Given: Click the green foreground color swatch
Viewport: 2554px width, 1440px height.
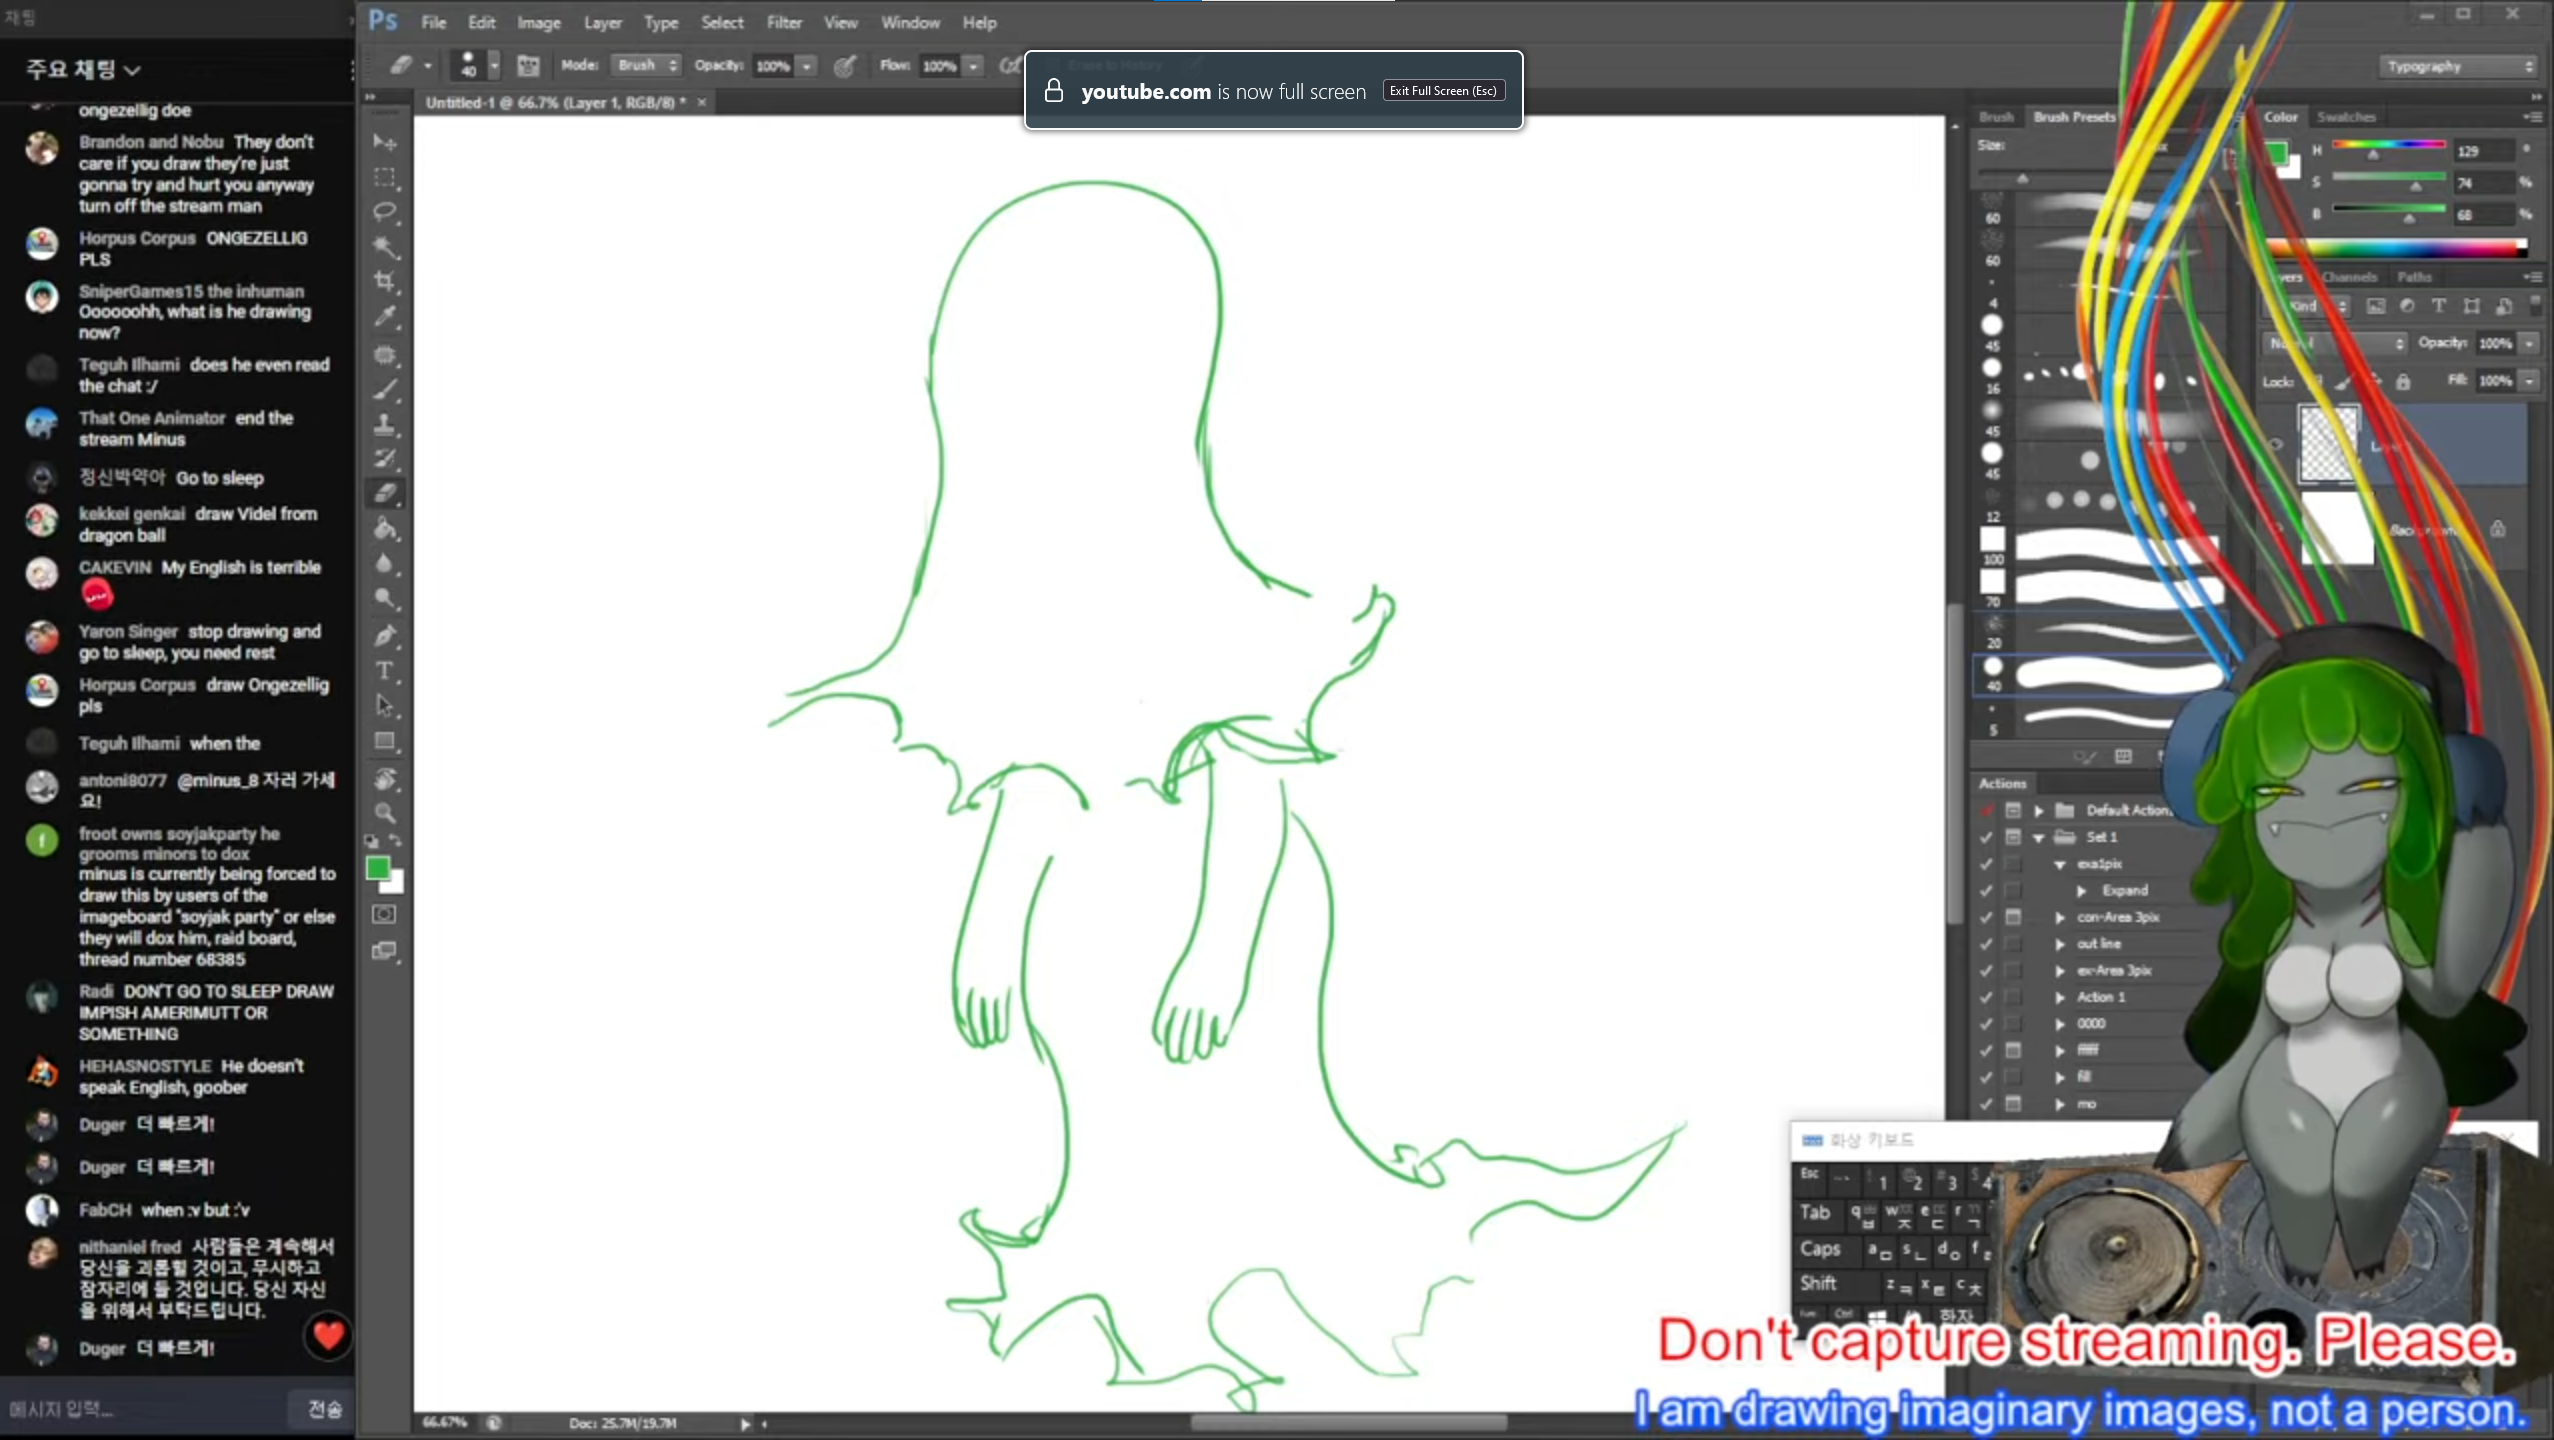Looking at the screenshot, I should (x=377, y=868).
